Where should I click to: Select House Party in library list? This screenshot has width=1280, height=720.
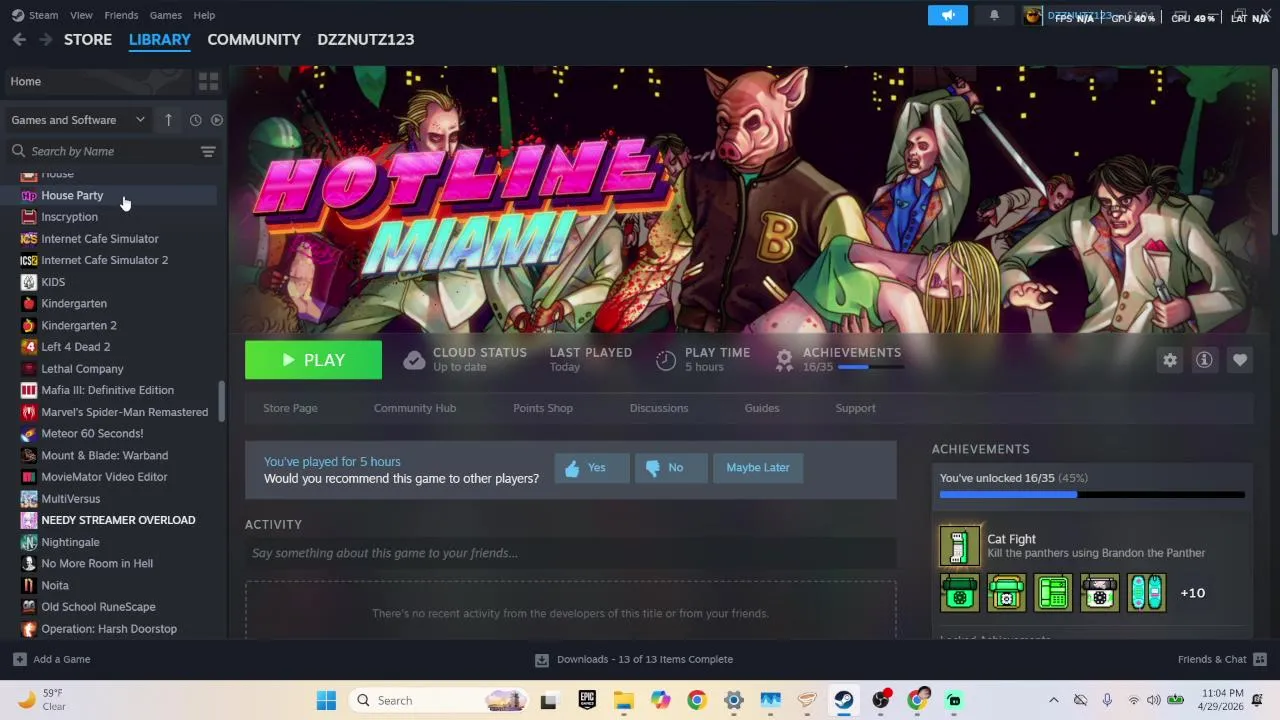[110, 195]
